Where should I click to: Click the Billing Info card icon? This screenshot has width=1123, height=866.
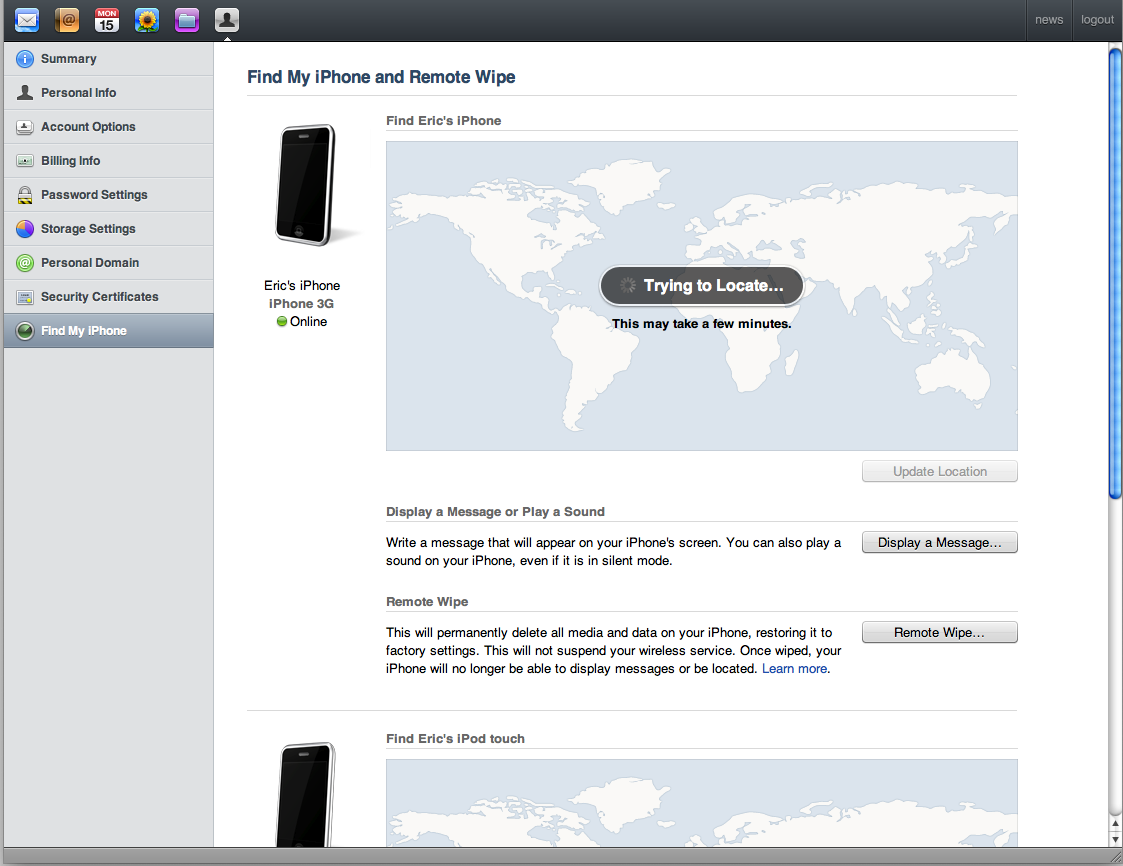24,160
